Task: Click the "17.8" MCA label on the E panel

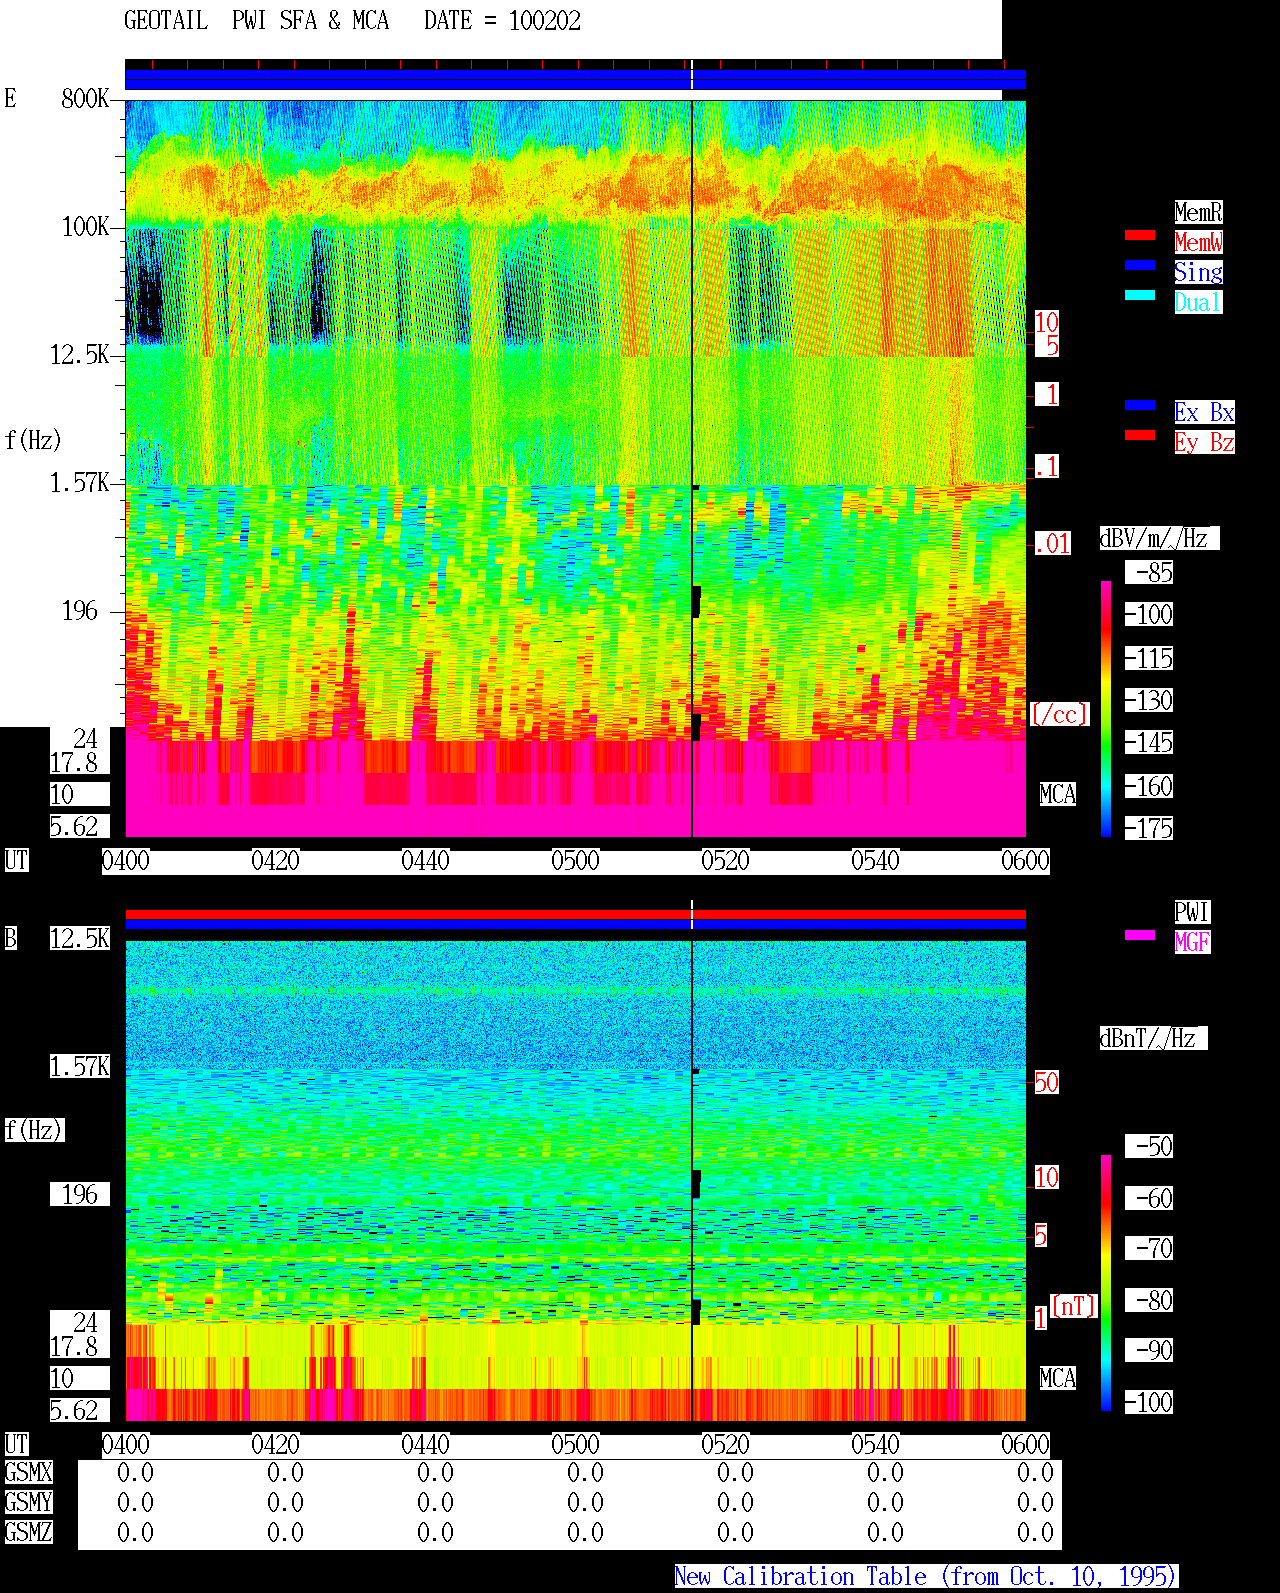Action: pos(74,762)
